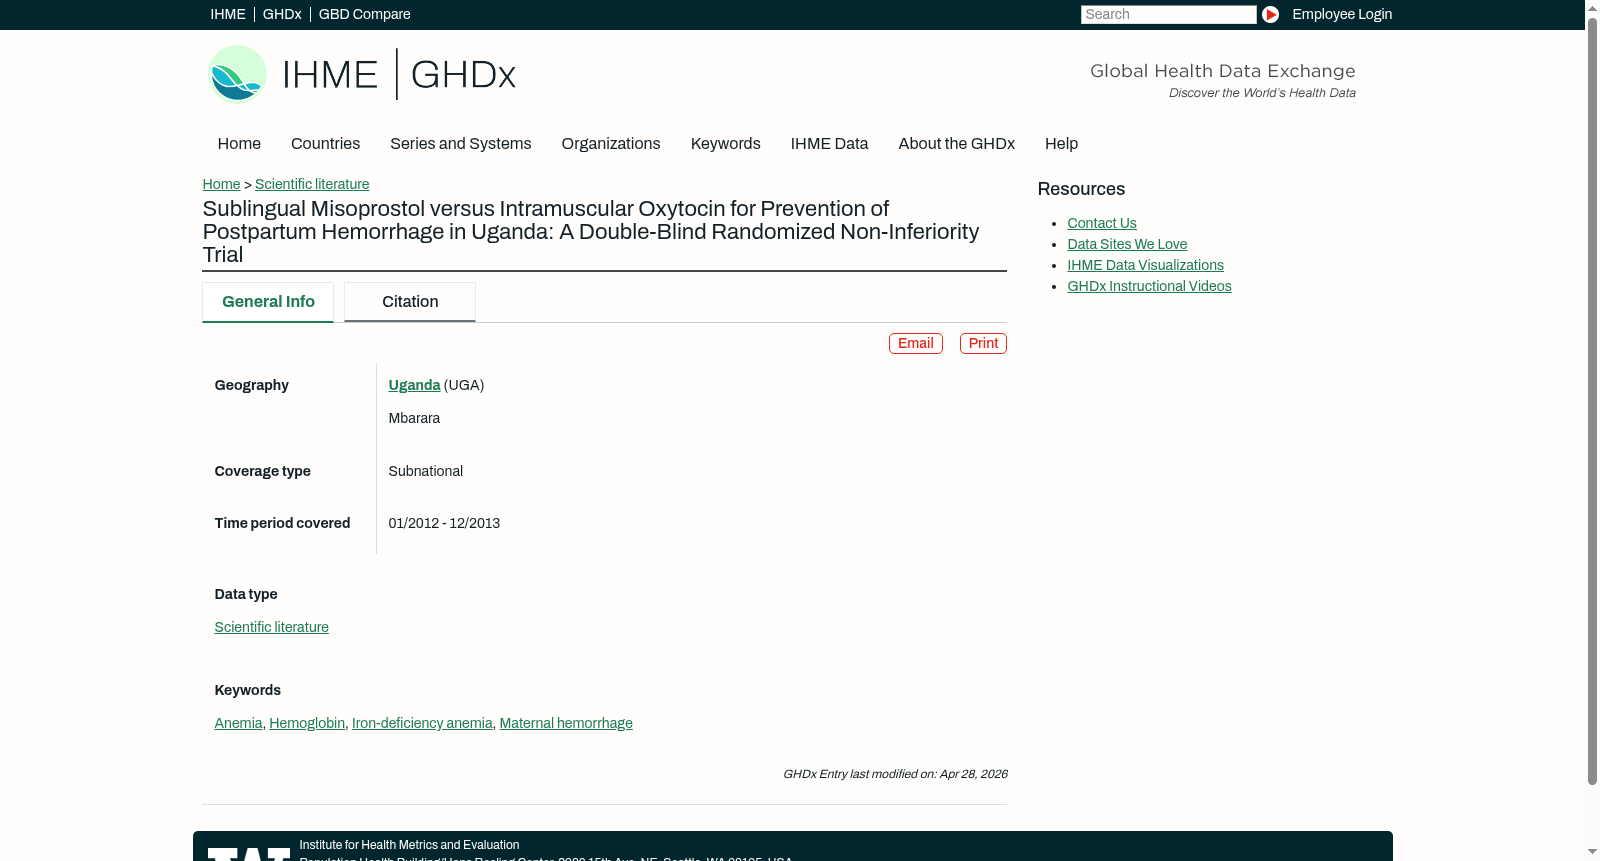Open the Countries menu
The image size is (1600, 861).
click(325, 144)
